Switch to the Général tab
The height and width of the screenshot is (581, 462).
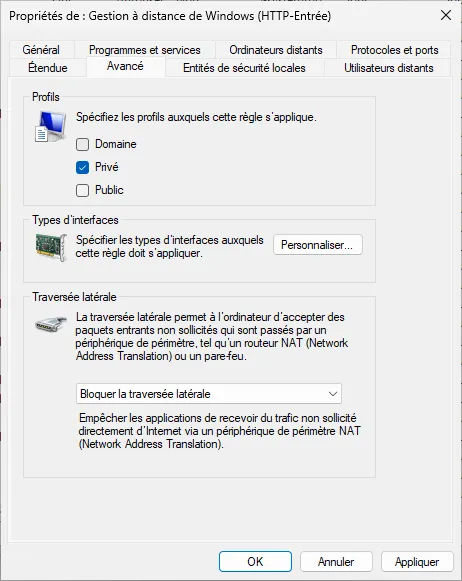tap(41, 50)
